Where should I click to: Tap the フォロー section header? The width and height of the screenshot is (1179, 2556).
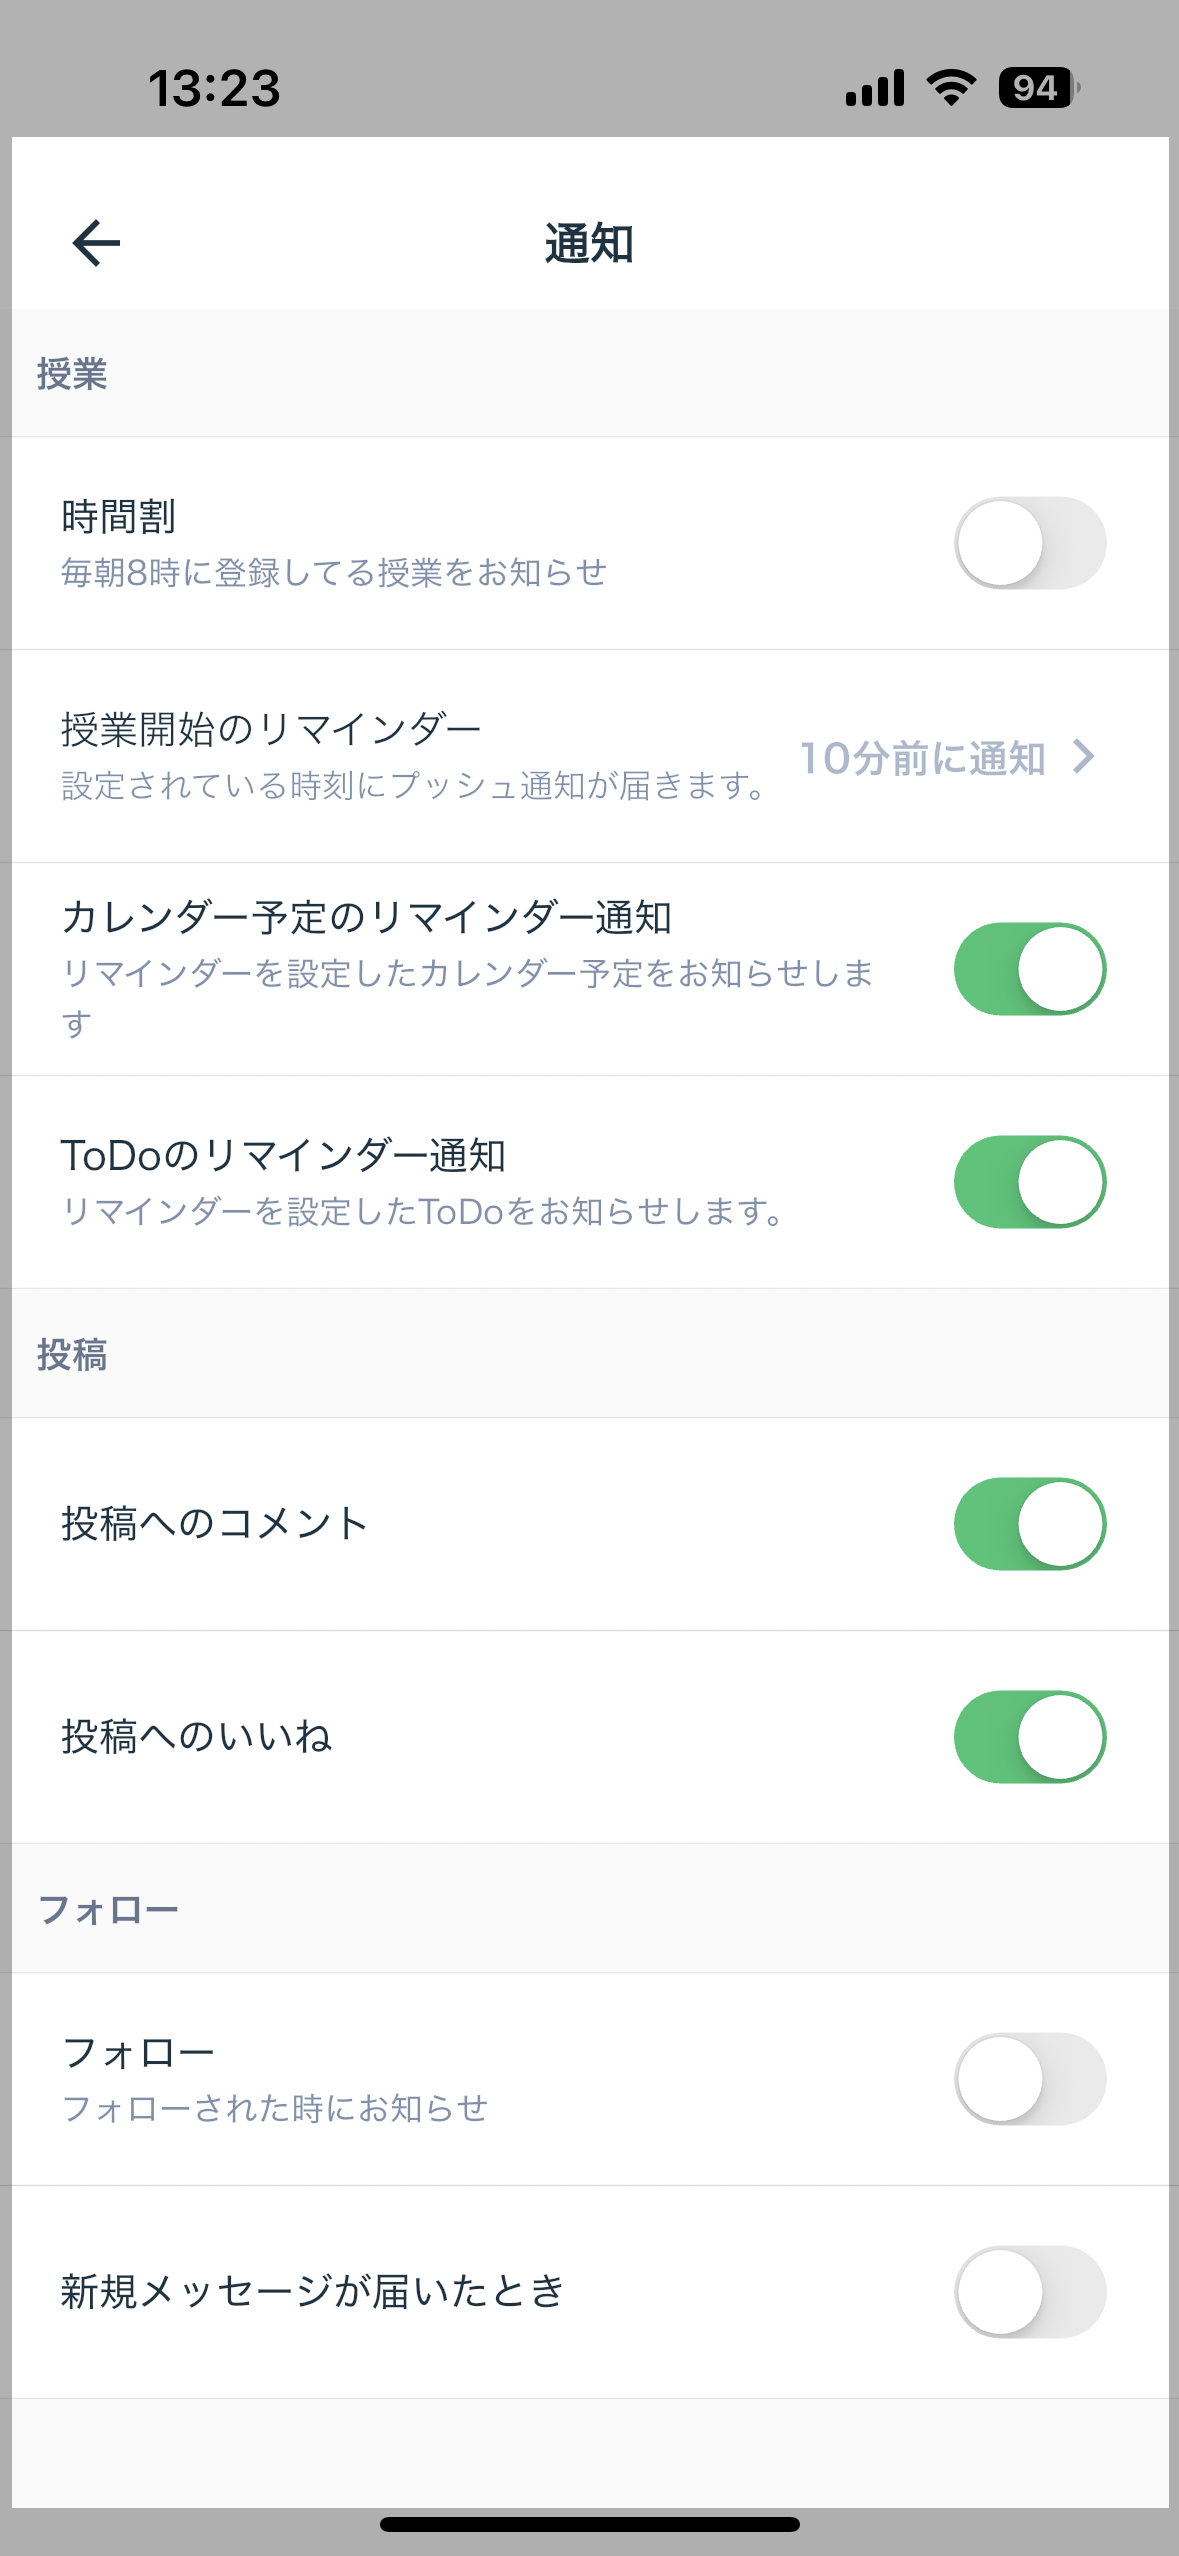(108, 1910)
